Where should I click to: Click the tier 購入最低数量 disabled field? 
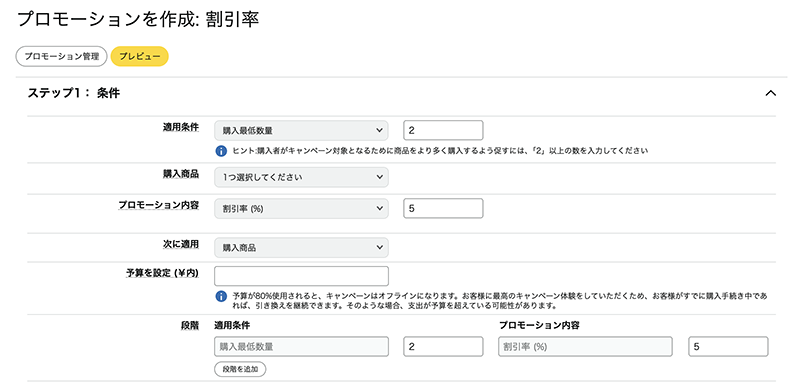(302, 346)
